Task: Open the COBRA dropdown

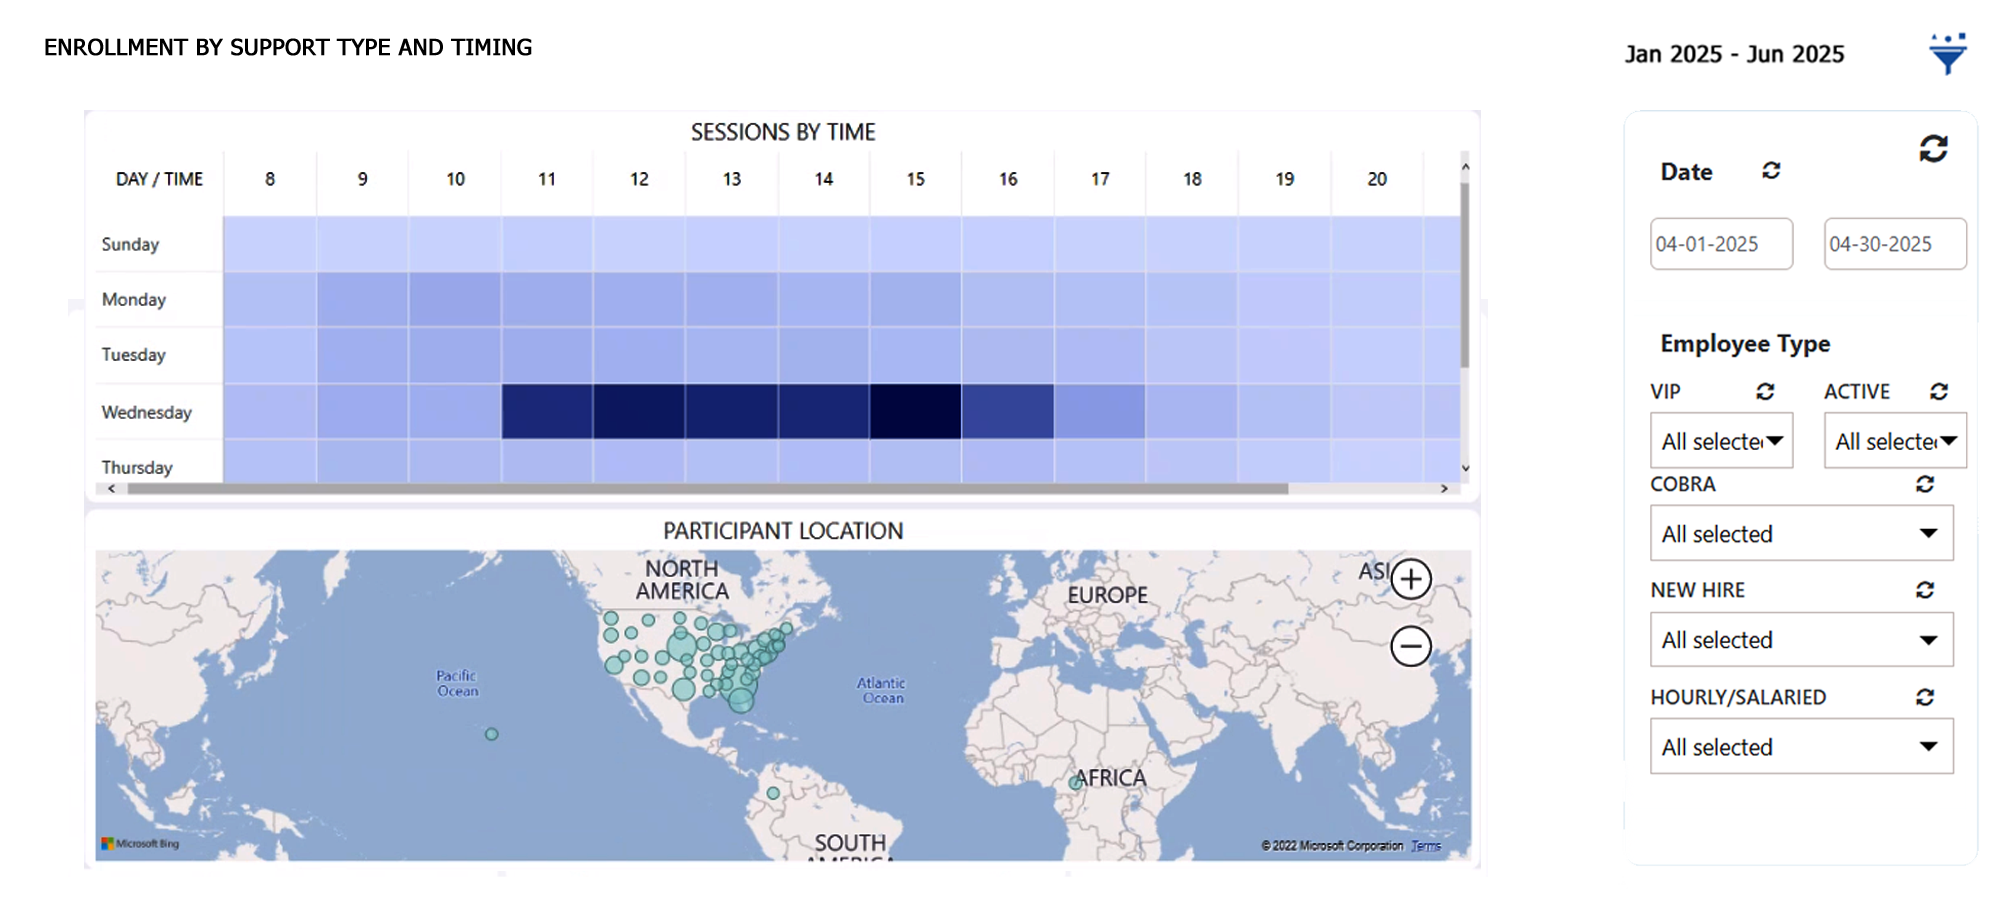Action: (x=1801, y=533)
